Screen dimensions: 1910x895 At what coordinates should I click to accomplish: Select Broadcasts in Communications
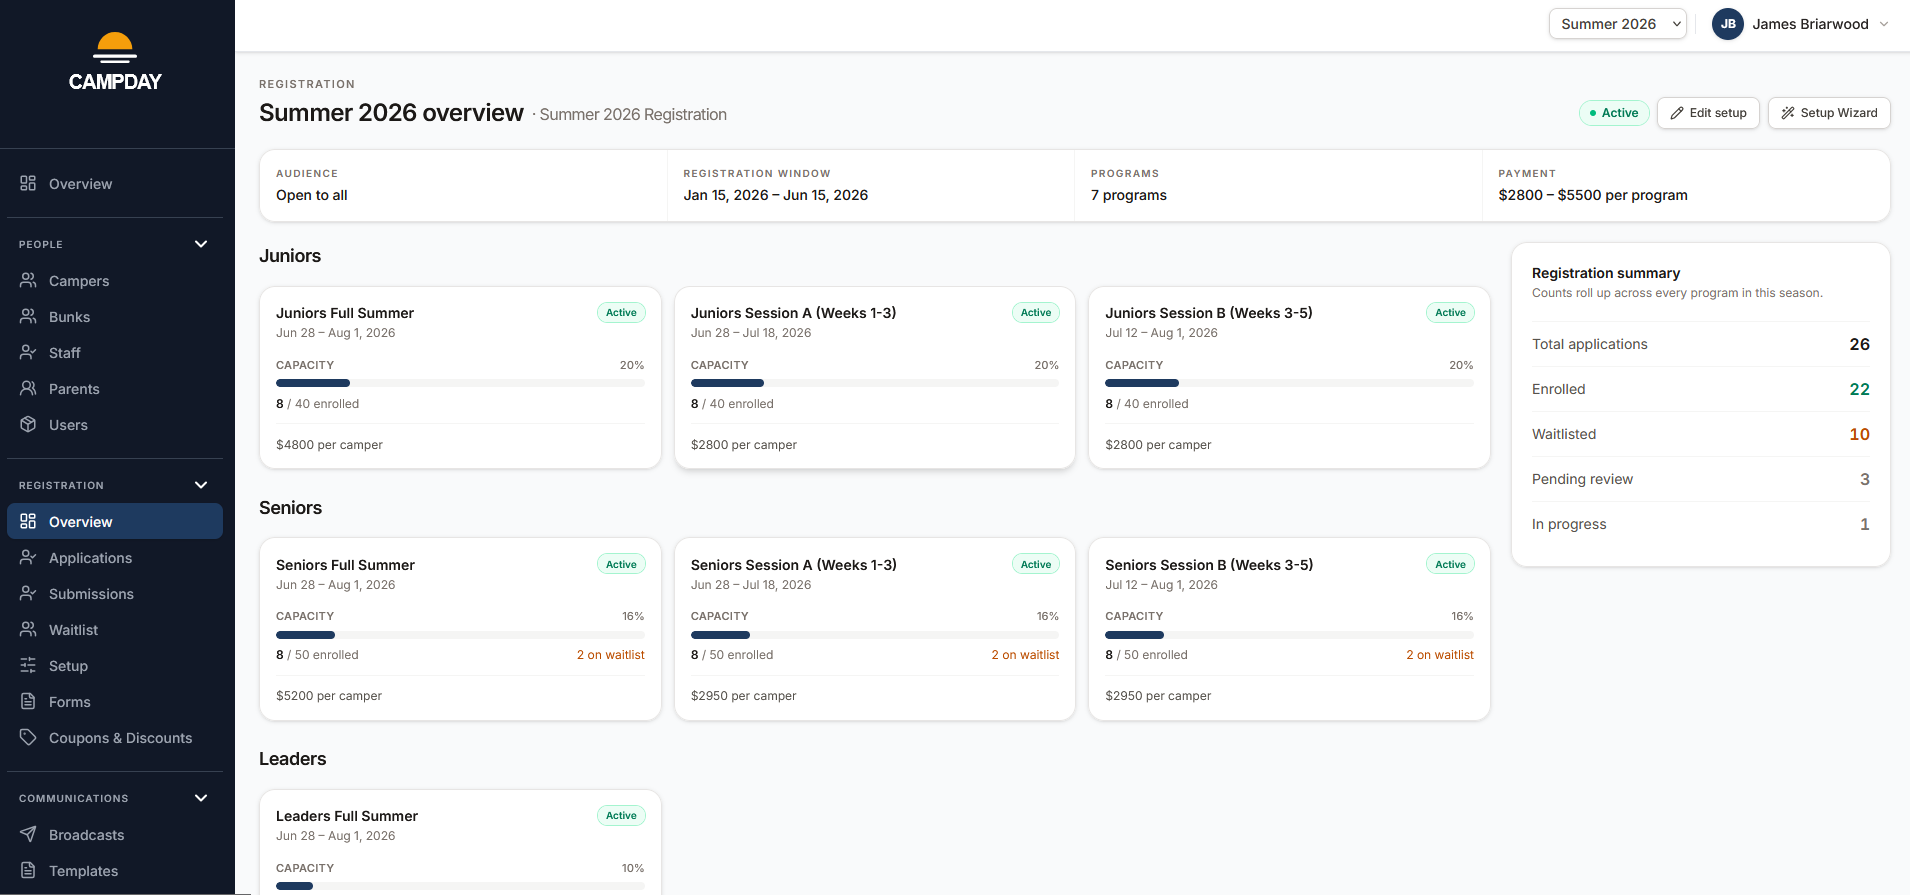[x=115, y=835]
